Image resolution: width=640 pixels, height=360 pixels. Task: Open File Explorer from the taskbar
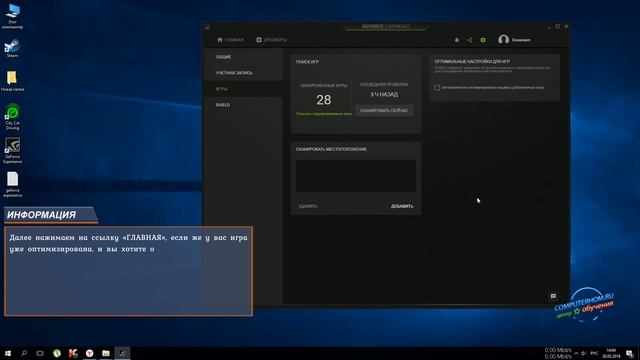106,353
